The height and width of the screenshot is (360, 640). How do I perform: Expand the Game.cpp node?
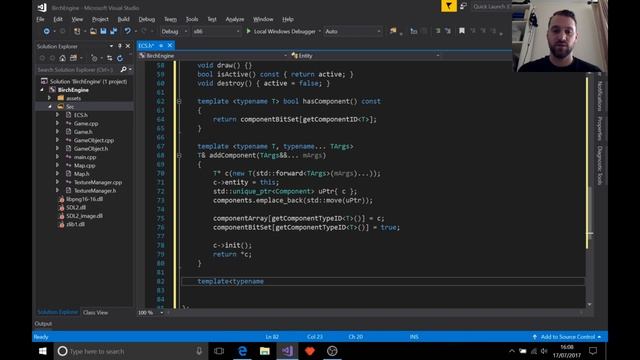pos(58,123)
